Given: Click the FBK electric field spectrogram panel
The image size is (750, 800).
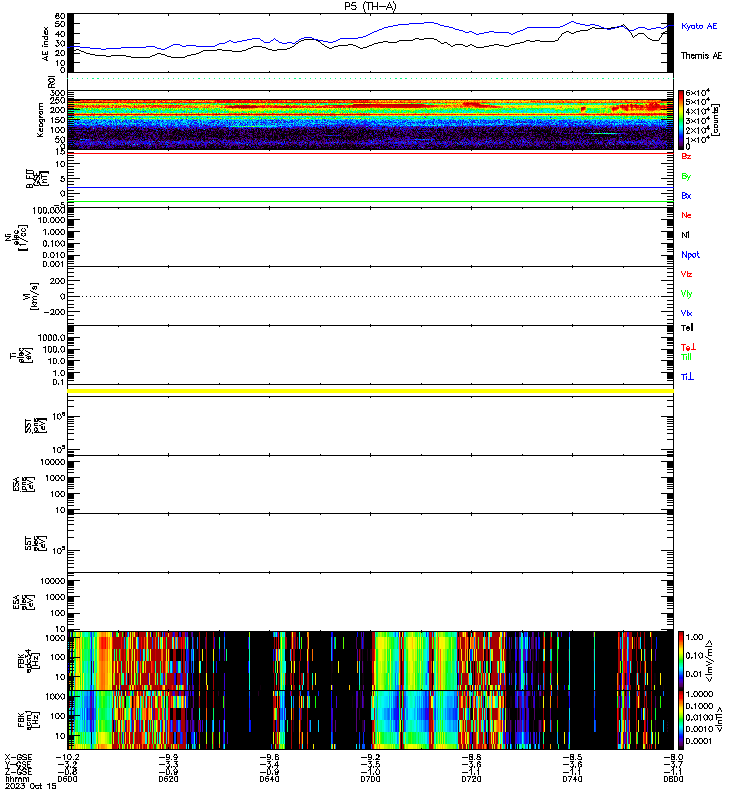Looking at the screenshot, I should pyautogui.click(x=370, y=661).
